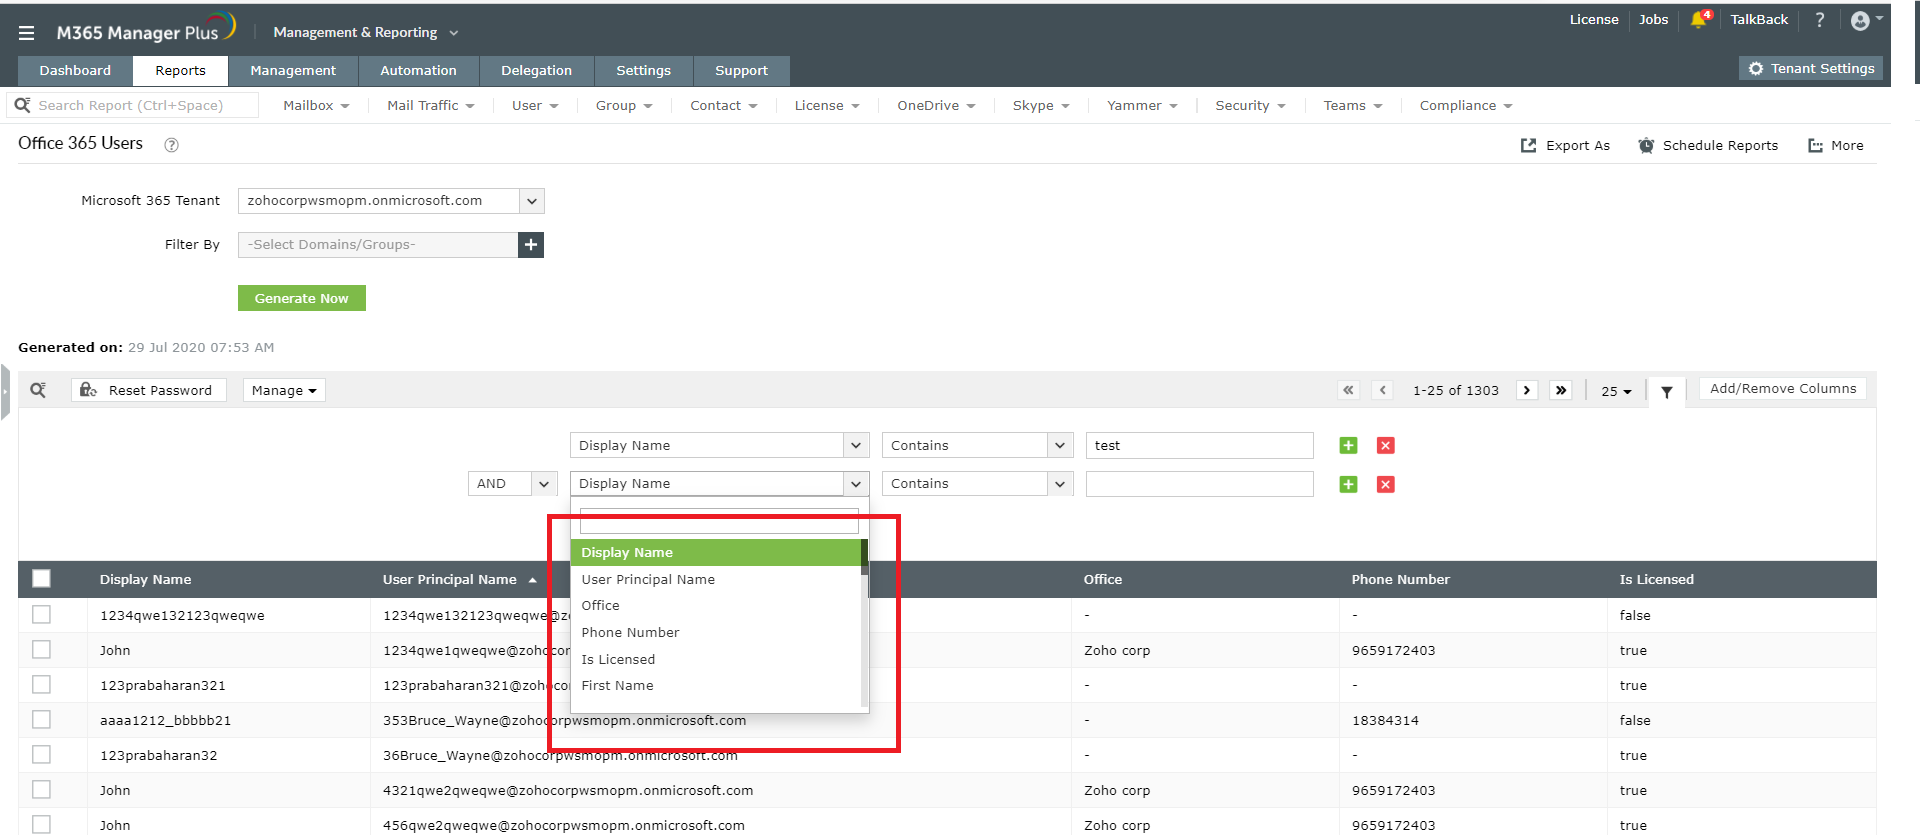The width and height of the screenshot is (1920, 835).
Task: Change the 25 rows-per-page dropdown
Action: pos(1616,391)
